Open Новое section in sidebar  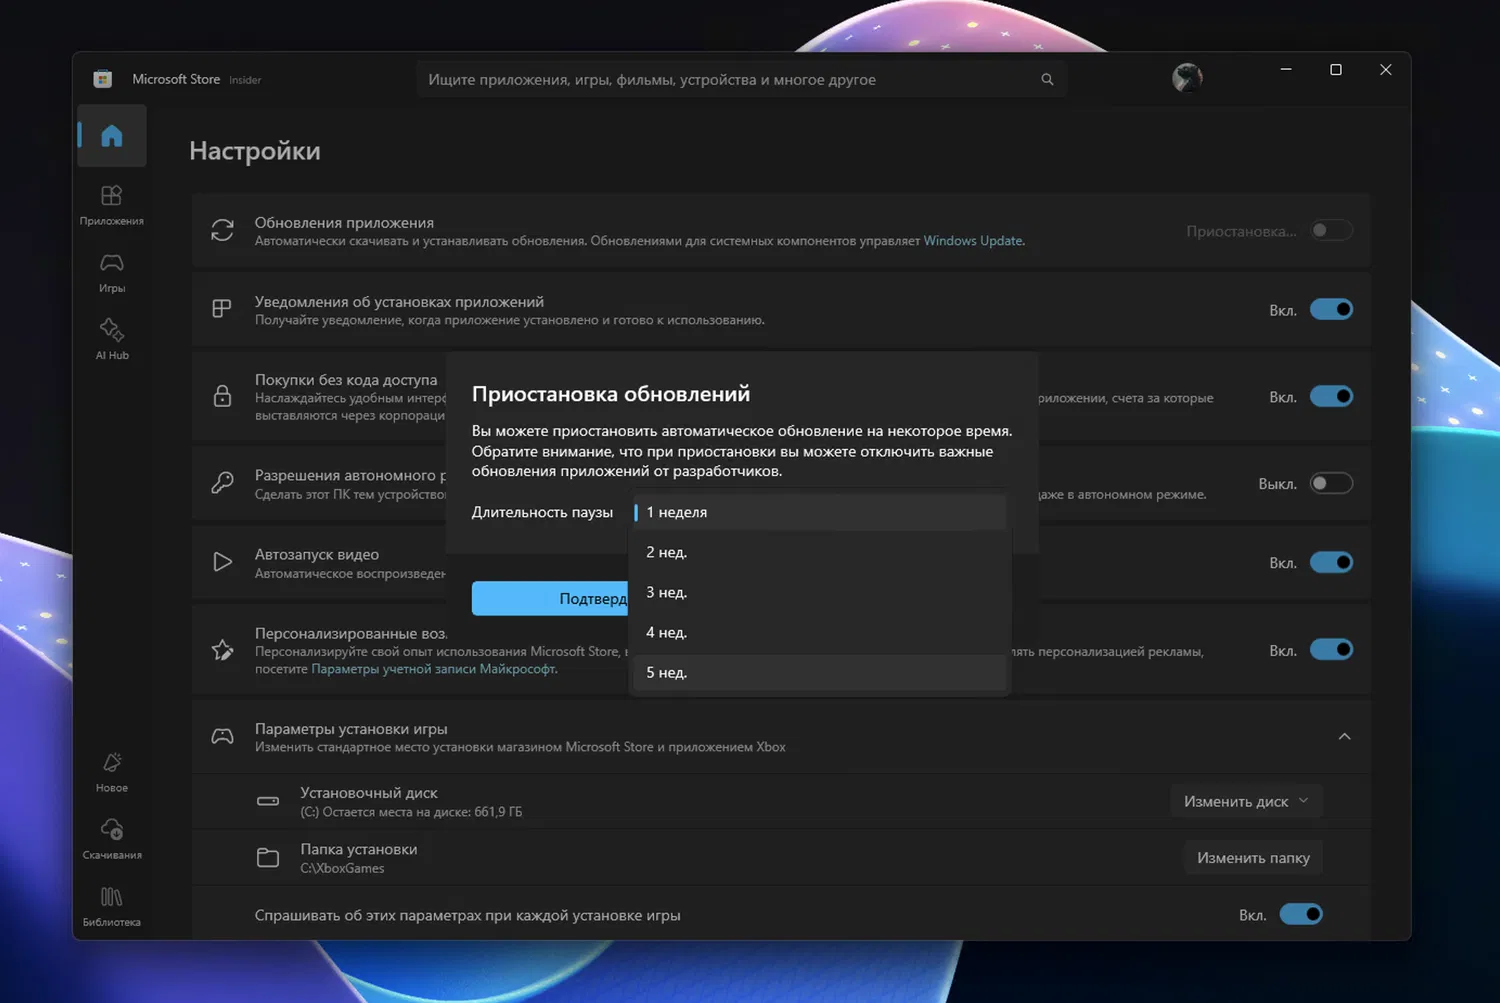(x=112, y=772)
